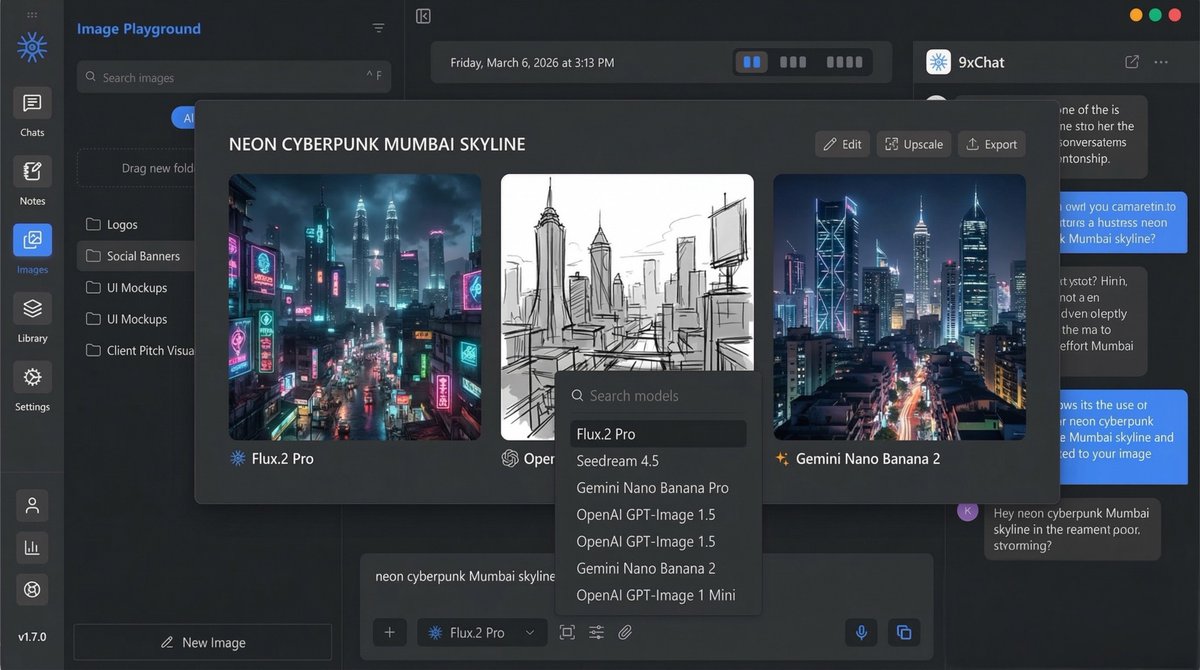Collapse the Image Playground panel with the arrow icon
Image resolution: width=1200 pixels, height=670 pixels.
tap(423, 16)
